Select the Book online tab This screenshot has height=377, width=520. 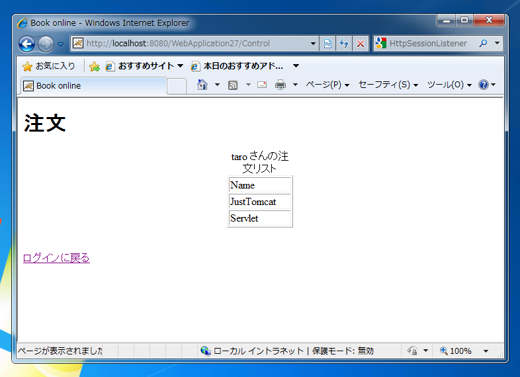93,86
